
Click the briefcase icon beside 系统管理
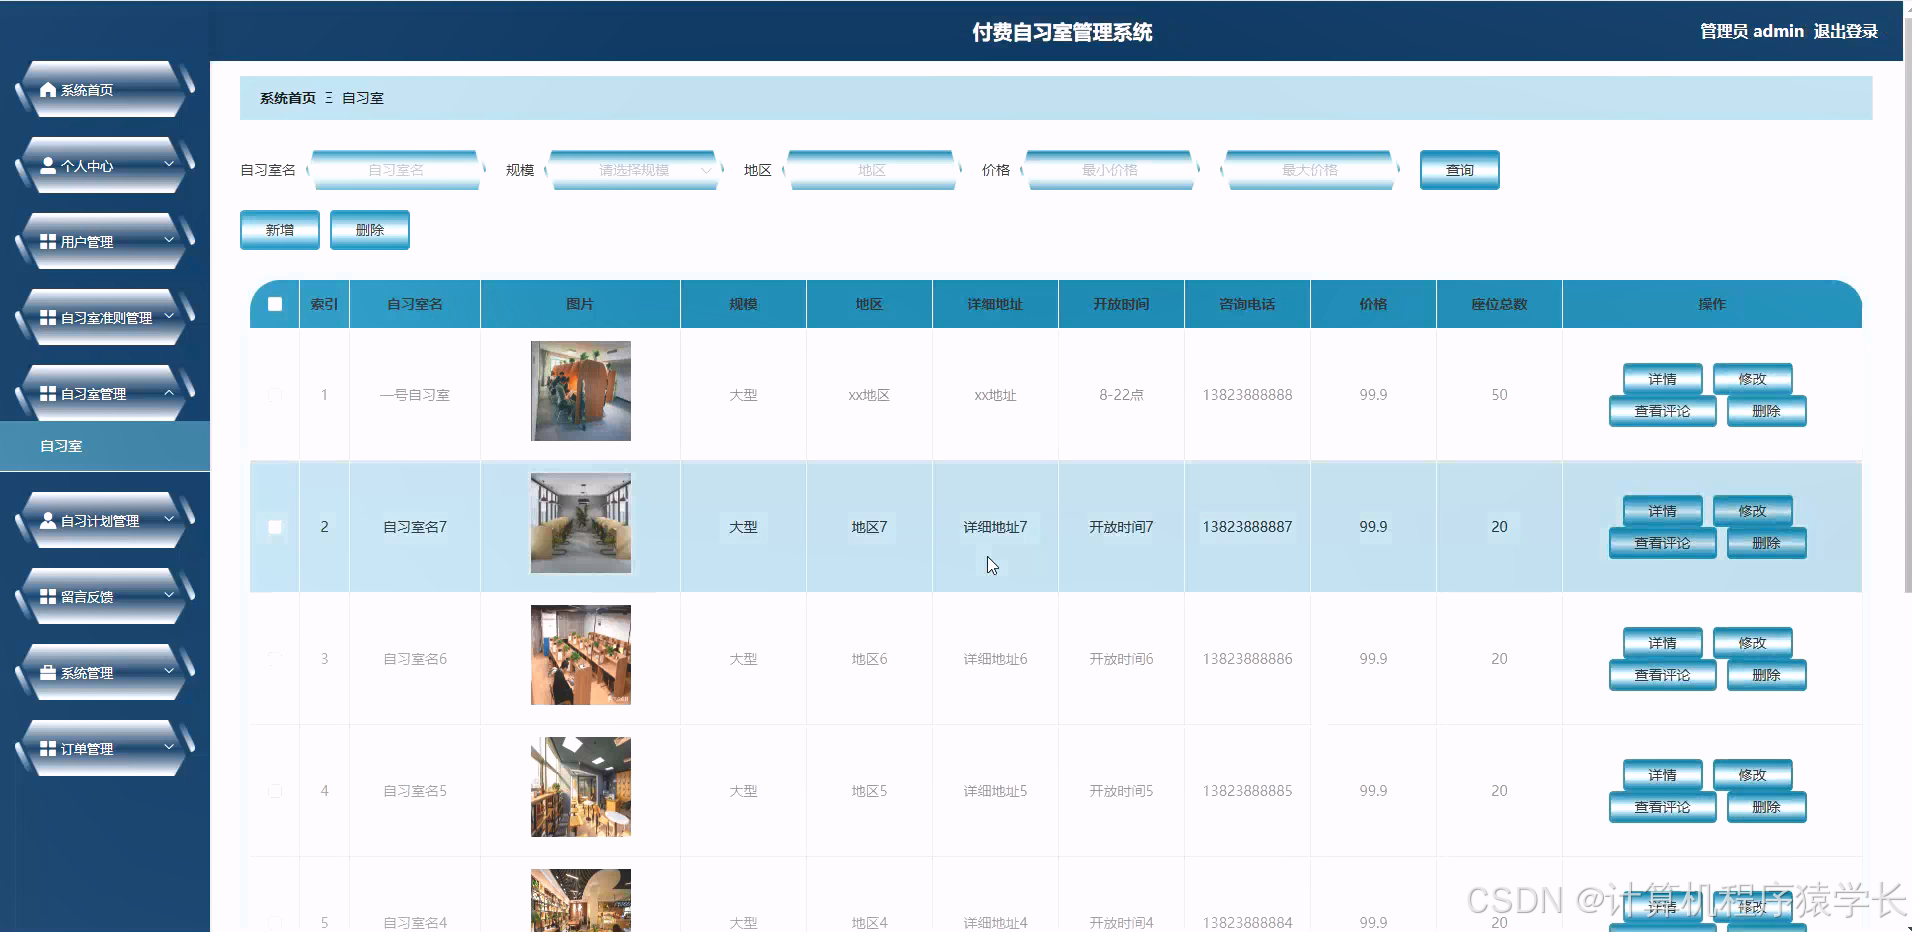click(48, 673)
